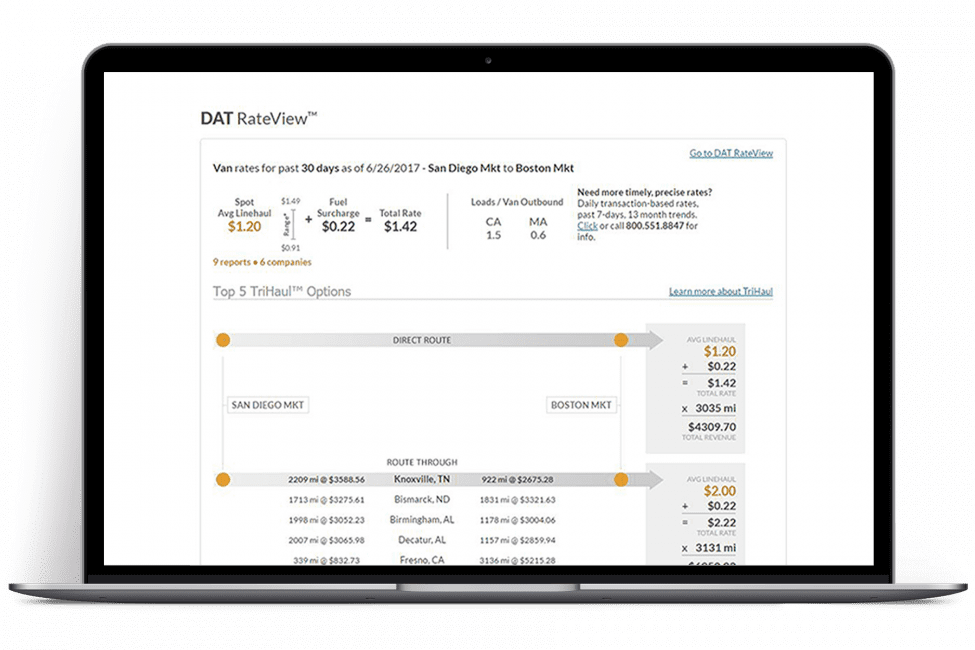Click the "3131 mi" distance value
Viewport: 975px width, 650px height.
pos(715,547)
